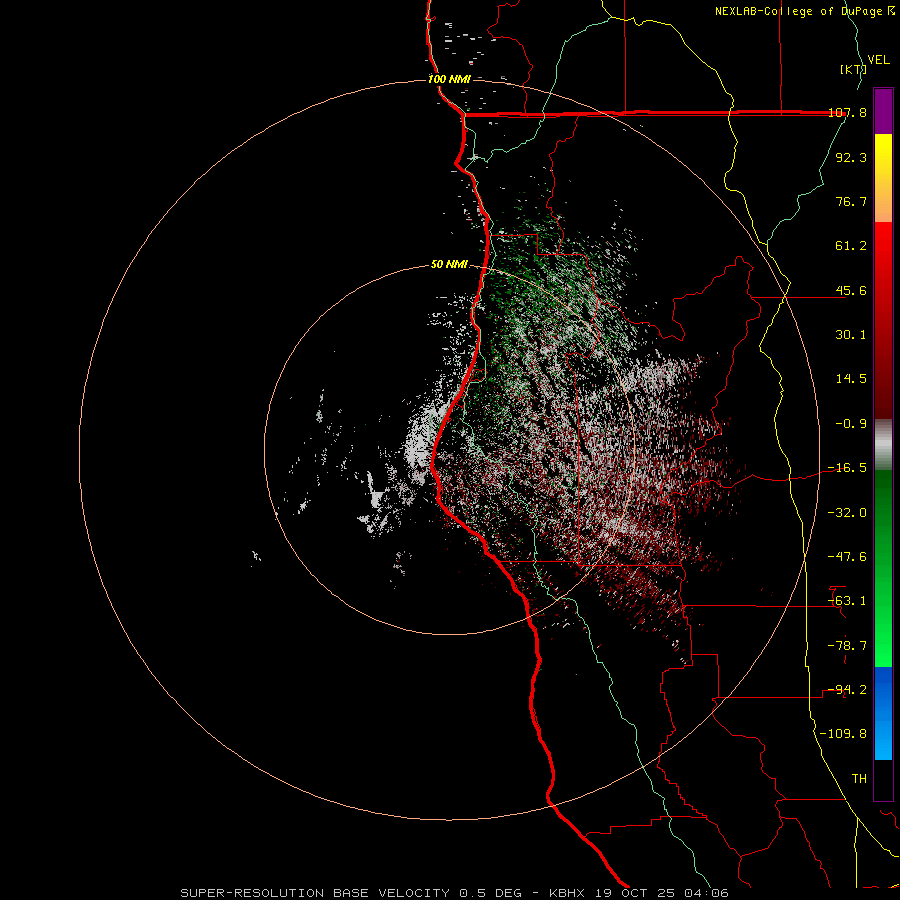
Task: Select the -109.8 scale value
Action: tap(843, 734)
